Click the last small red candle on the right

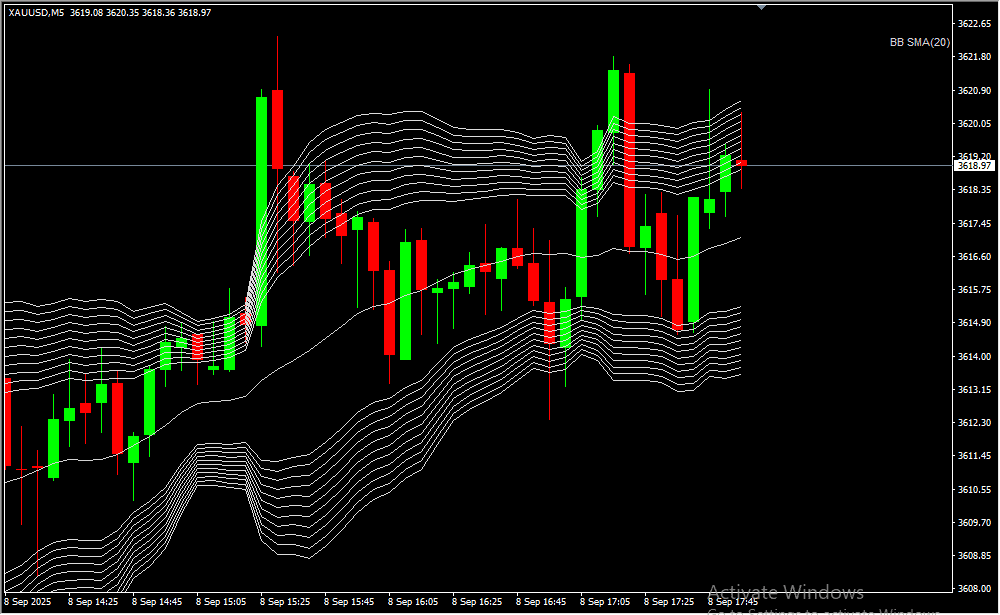tap(741, 161)
